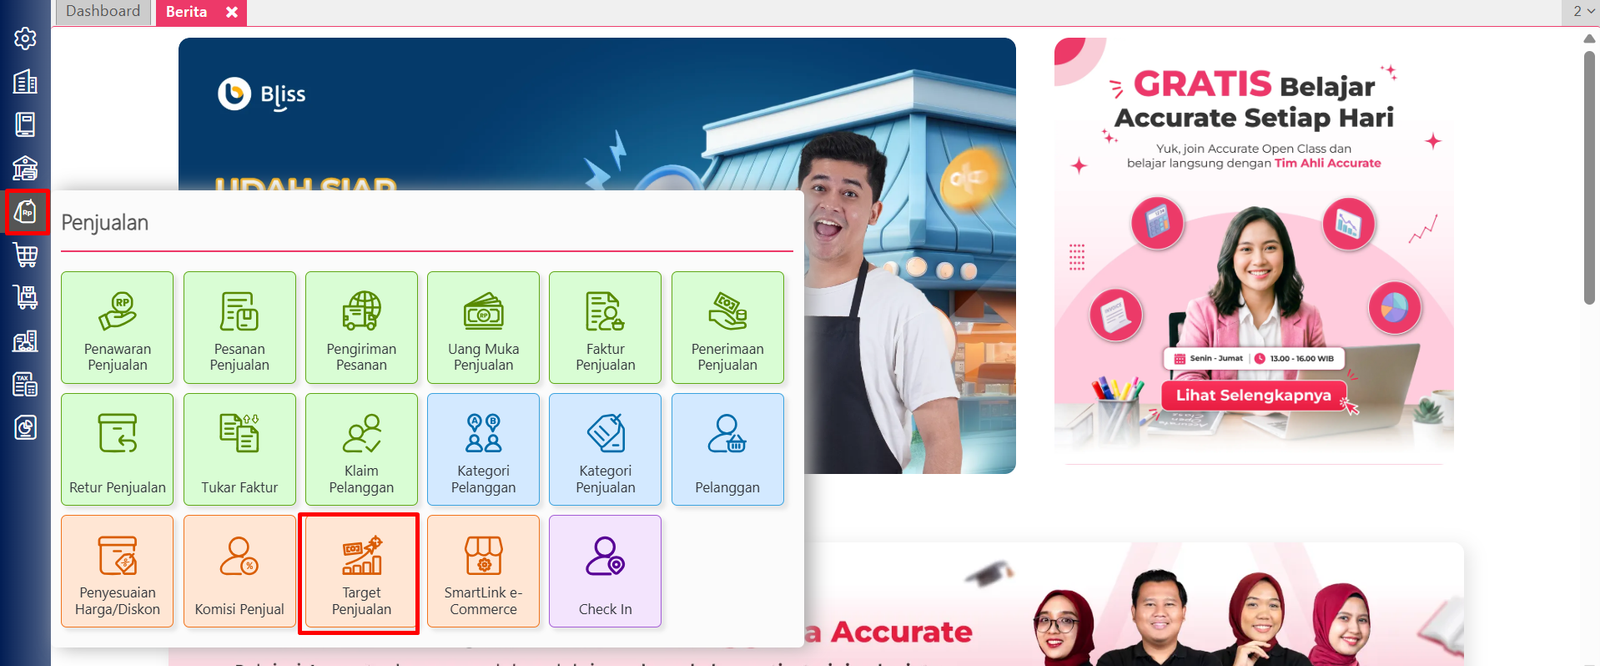Switch to the Dashboard tab
The image size is (1600, 666).
click(103, 12)
